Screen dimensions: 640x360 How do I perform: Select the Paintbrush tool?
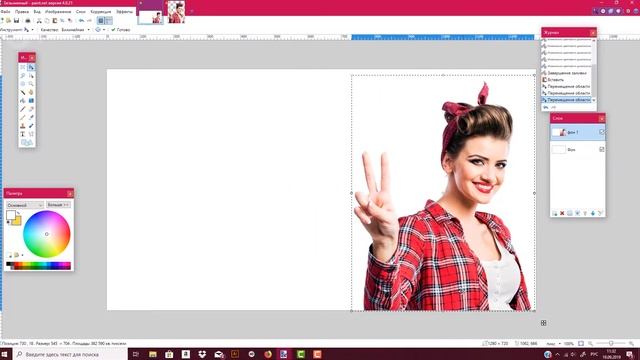pos(23,109)
